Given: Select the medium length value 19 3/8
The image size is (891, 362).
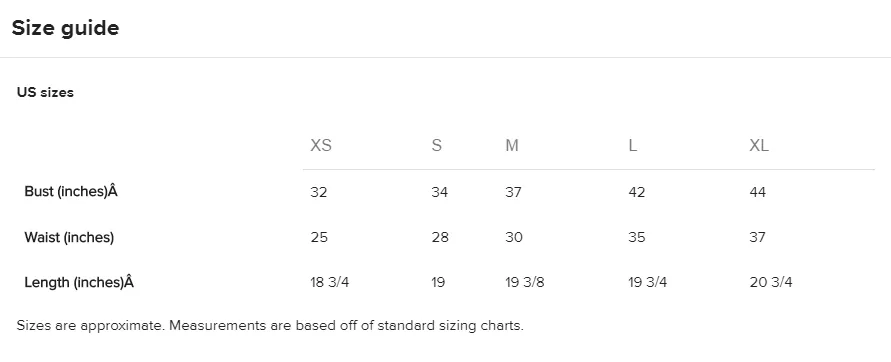Looking at the screenshot, I should 524,282.
